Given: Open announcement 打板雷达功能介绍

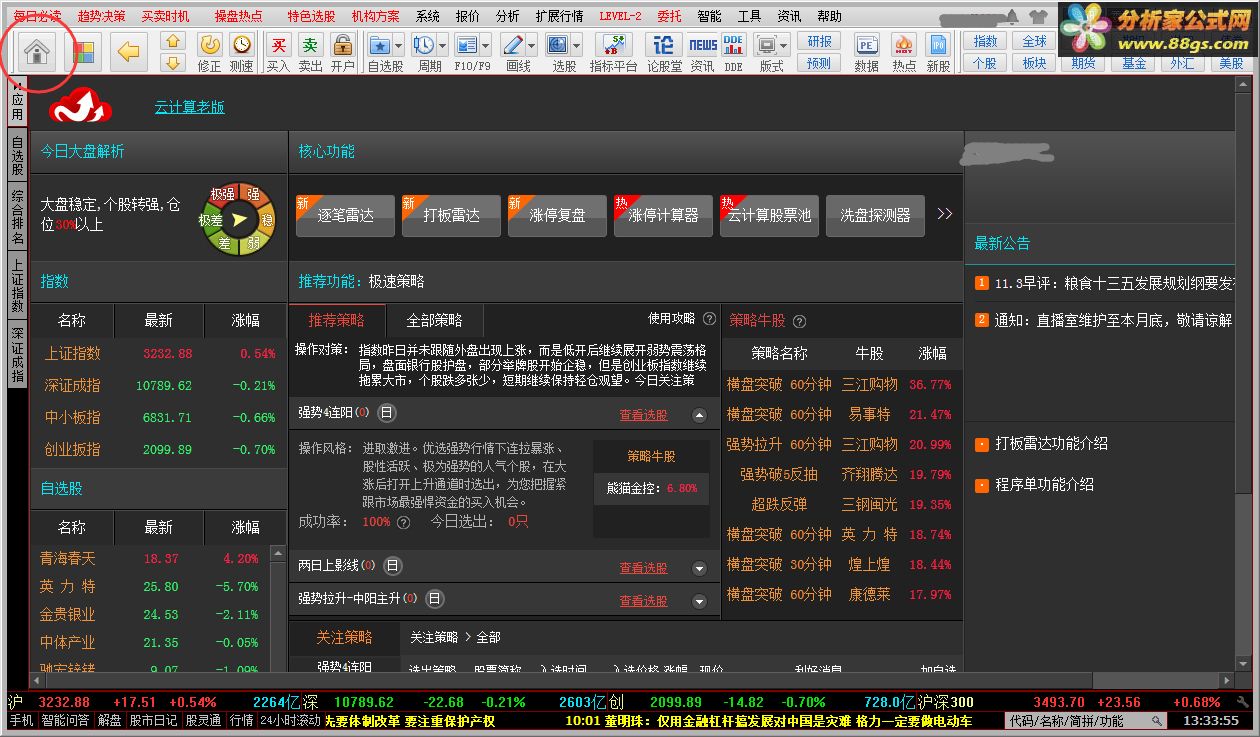Looking at the screenshot, I should (1051, 443).
